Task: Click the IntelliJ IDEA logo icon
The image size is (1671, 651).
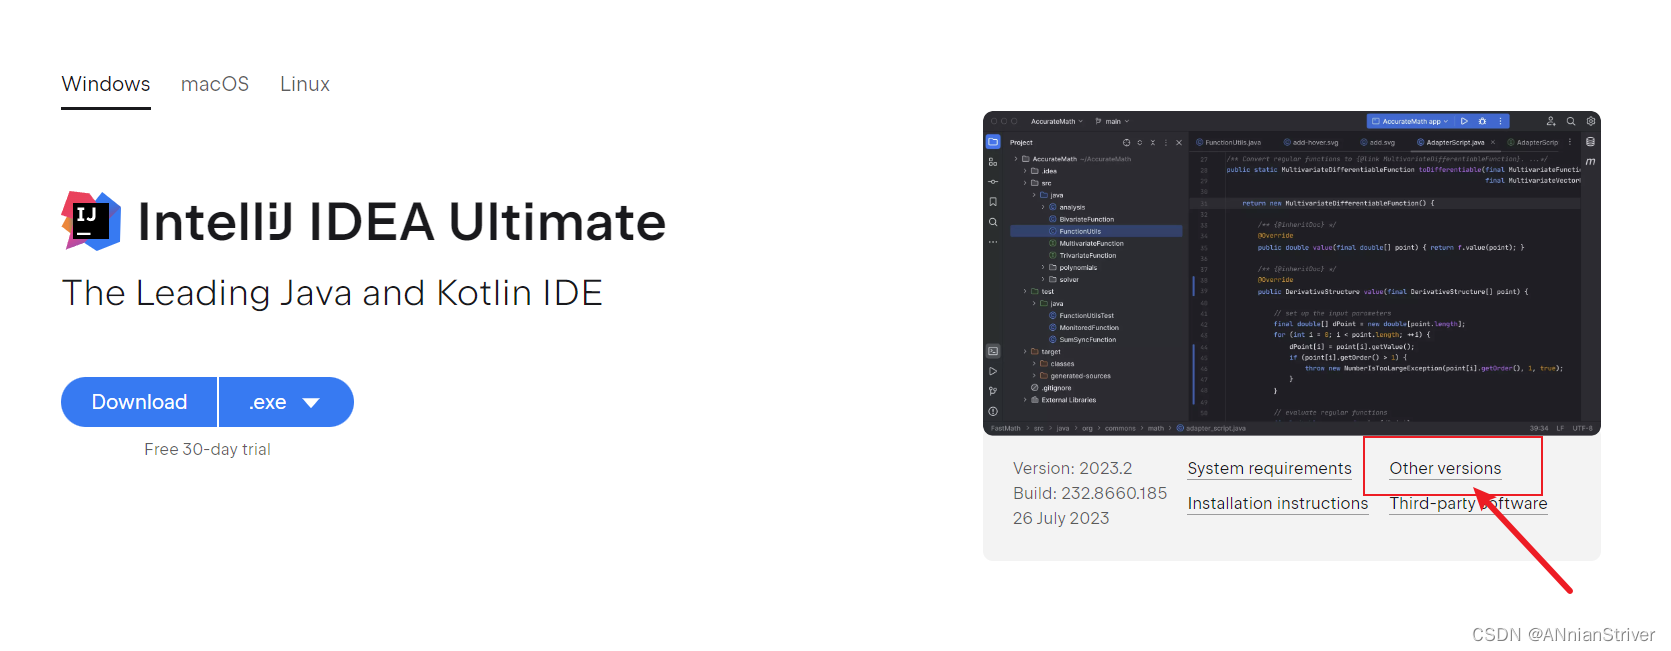Action: coord(91,221)
